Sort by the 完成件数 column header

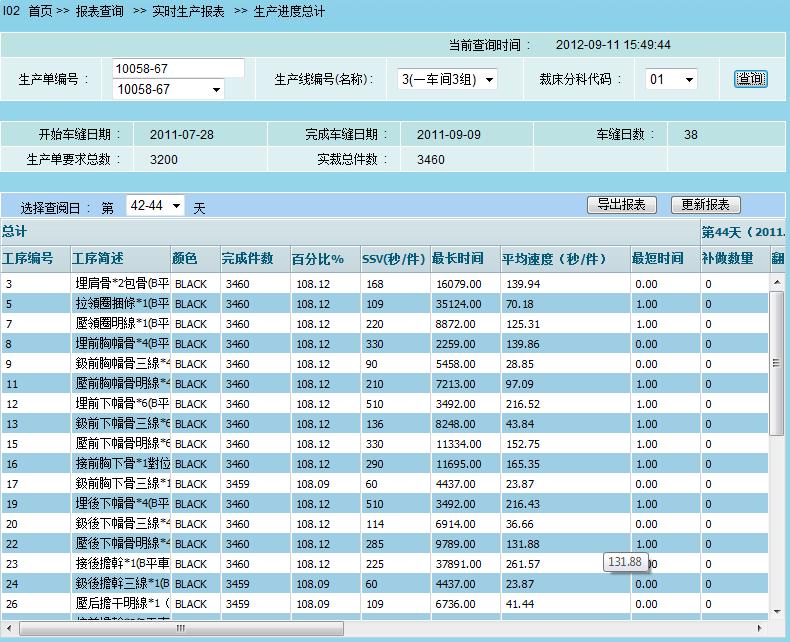coord(248,259)
